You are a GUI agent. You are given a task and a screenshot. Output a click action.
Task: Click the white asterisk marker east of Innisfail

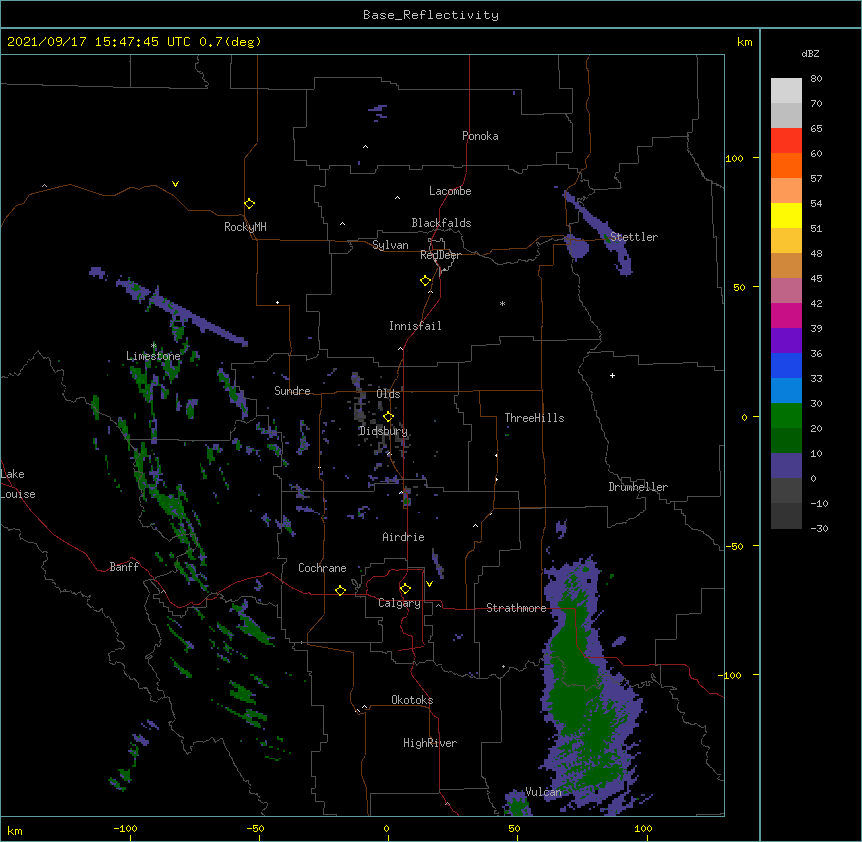coord(502,303)
